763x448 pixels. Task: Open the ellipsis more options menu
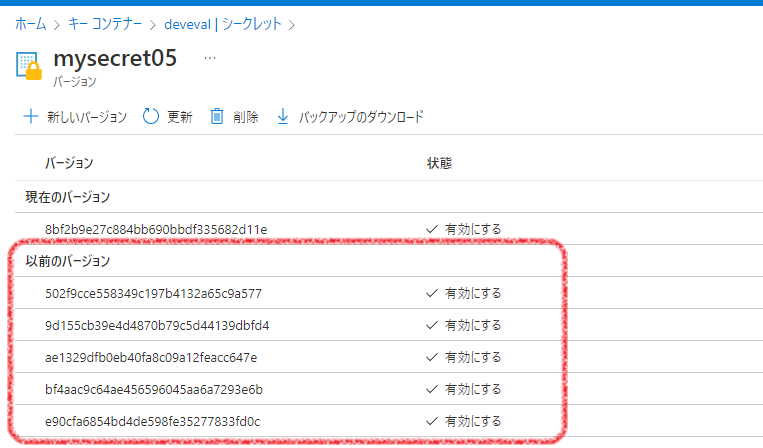[210, 58]
